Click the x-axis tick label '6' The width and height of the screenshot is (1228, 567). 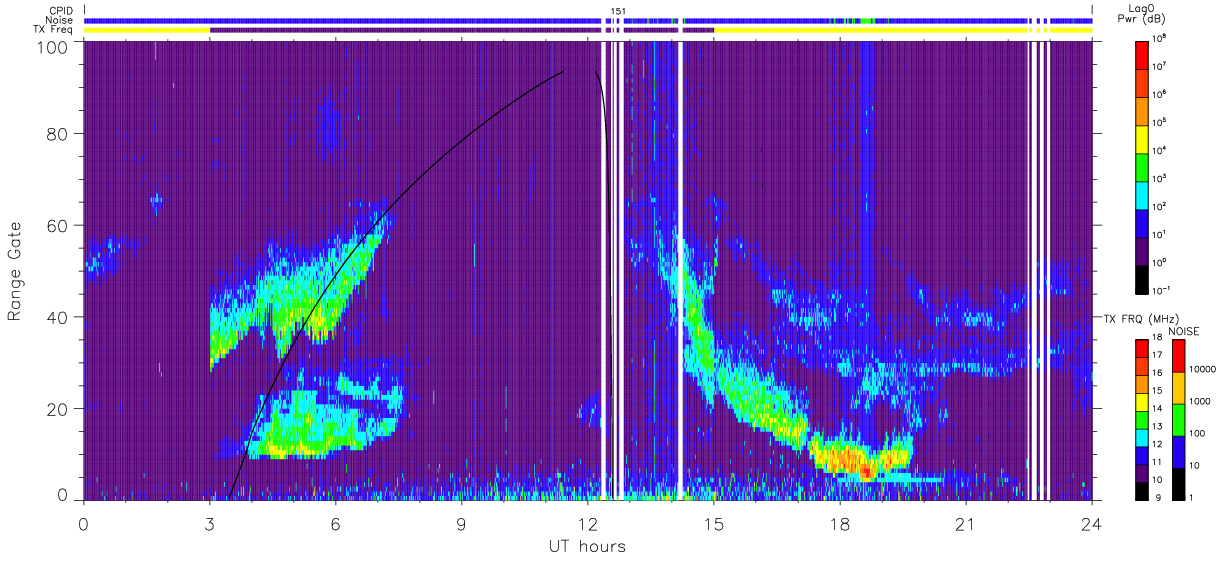[336, 525]
